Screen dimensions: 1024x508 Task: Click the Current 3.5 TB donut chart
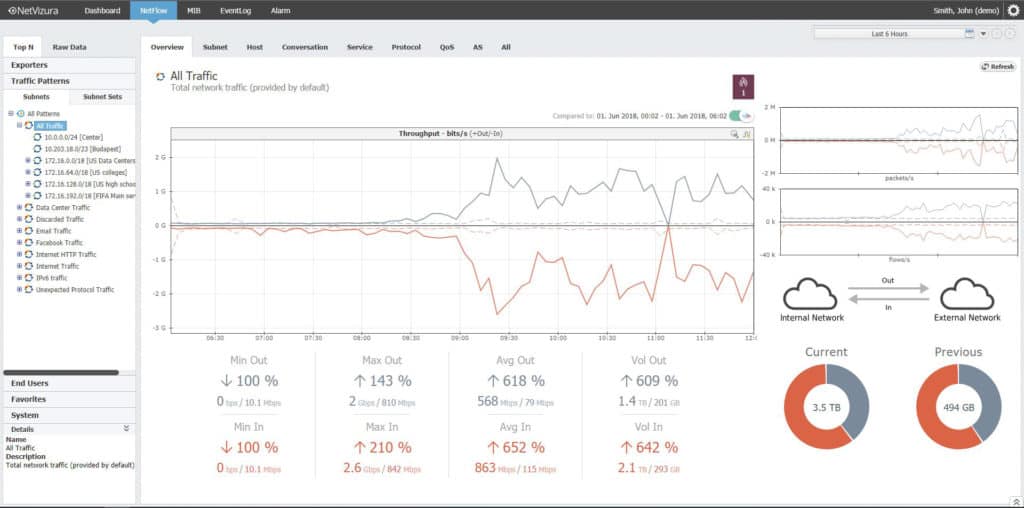pos(826,406)
